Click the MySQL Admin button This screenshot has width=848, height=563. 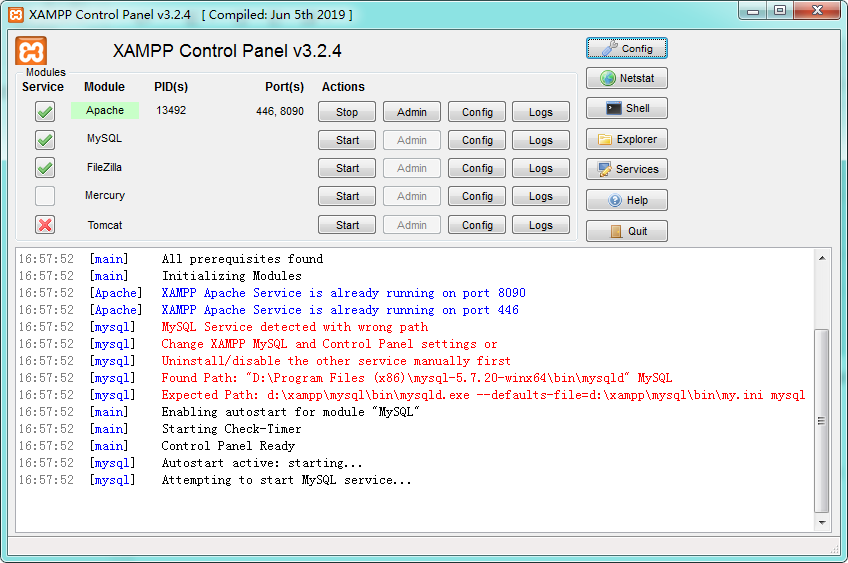click(412, 140)
